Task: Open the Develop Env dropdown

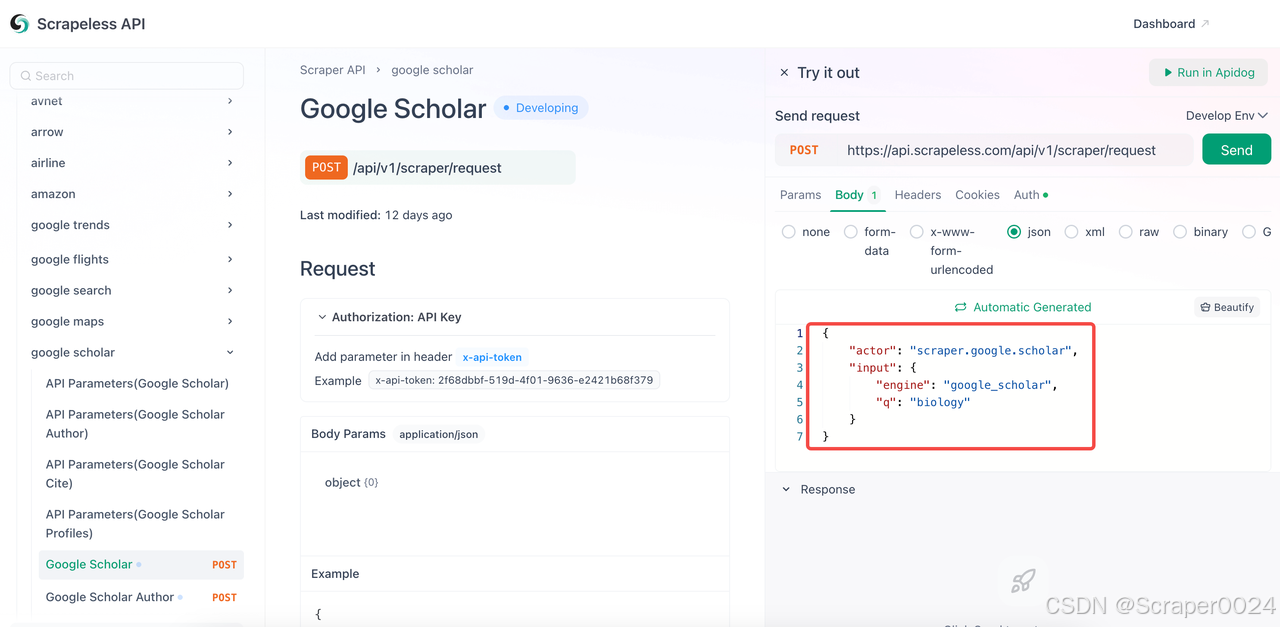Action: (1226, 116)
